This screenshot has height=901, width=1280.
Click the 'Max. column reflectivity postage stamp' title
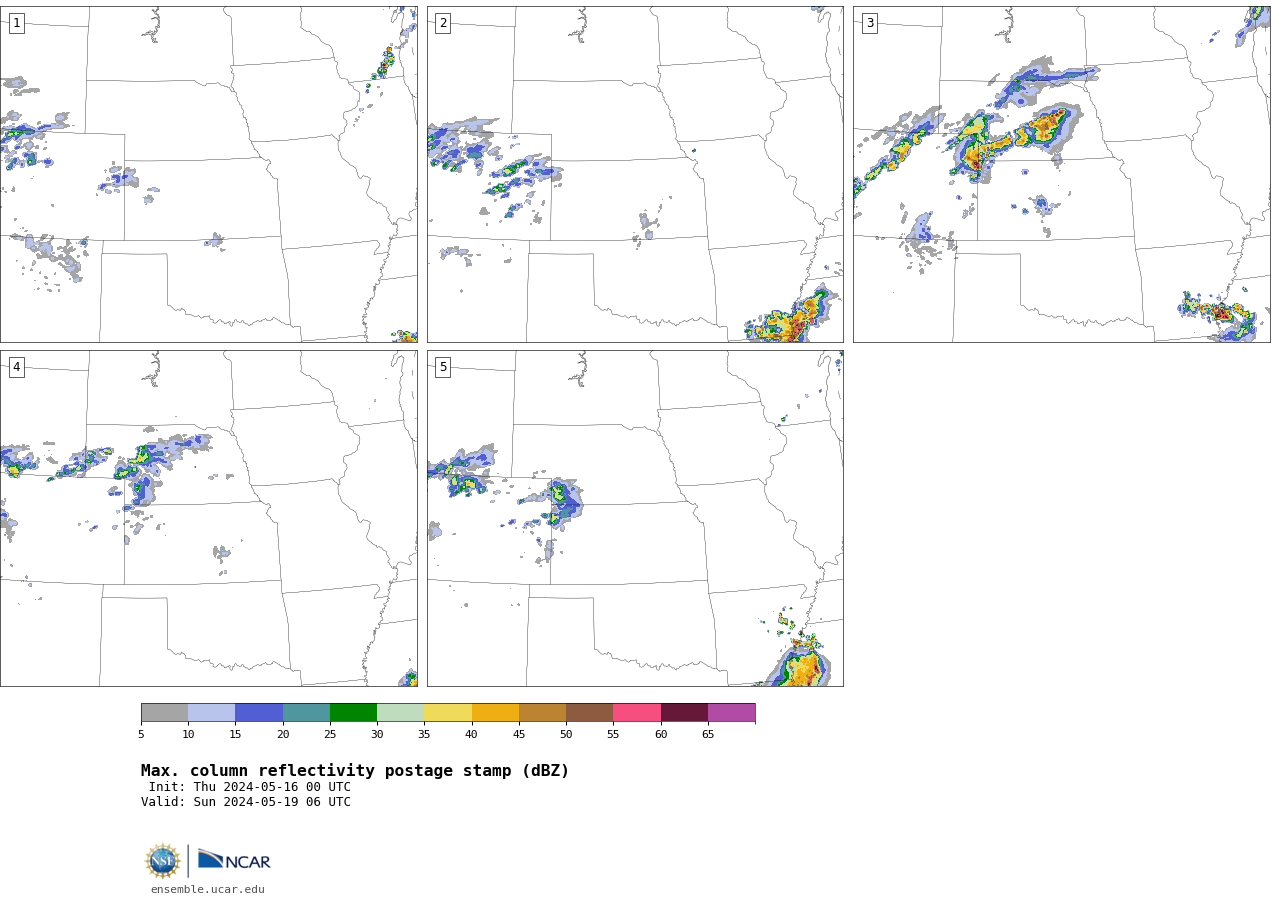pos(355,771)
